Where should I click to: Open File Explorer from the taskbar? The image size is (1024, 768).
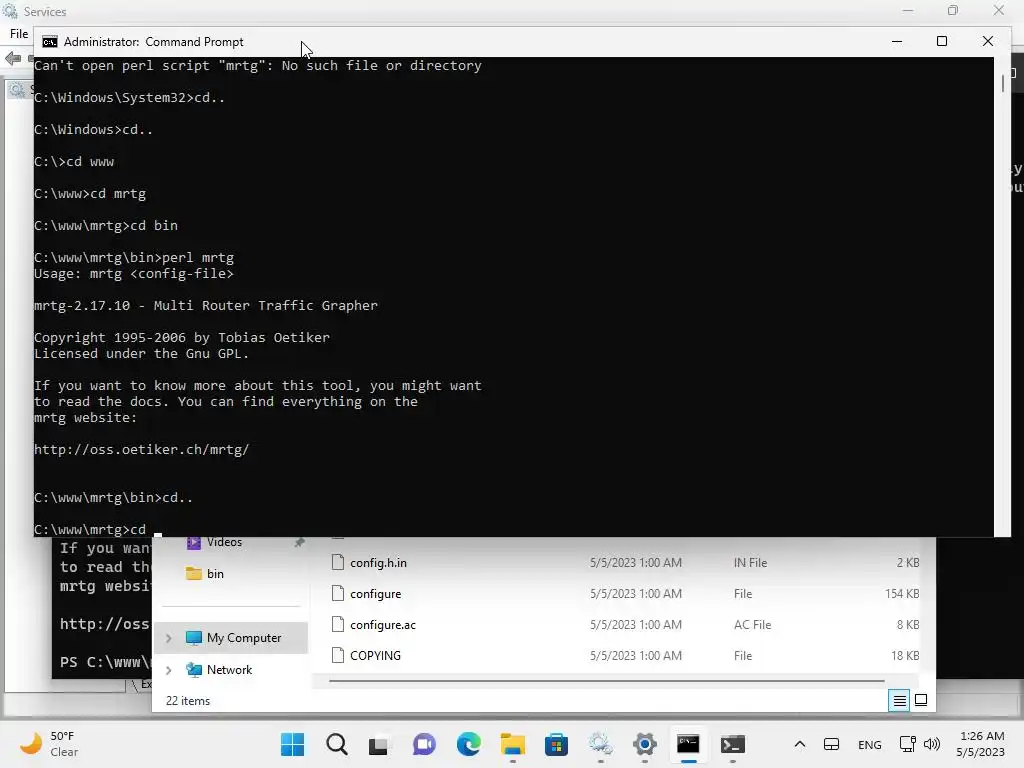513,744
